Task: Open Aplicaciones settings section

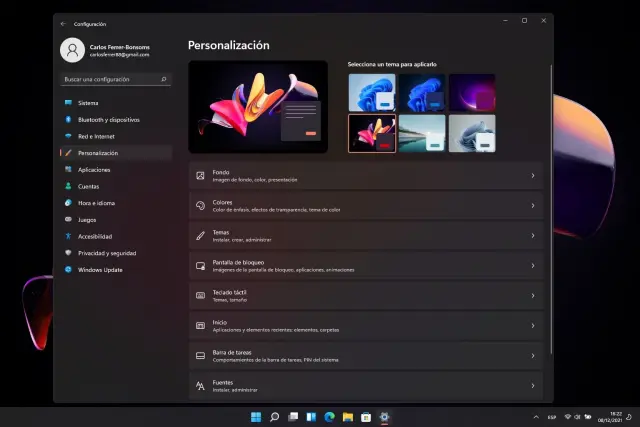Action: pyautogui.click(x=94, y=170)
